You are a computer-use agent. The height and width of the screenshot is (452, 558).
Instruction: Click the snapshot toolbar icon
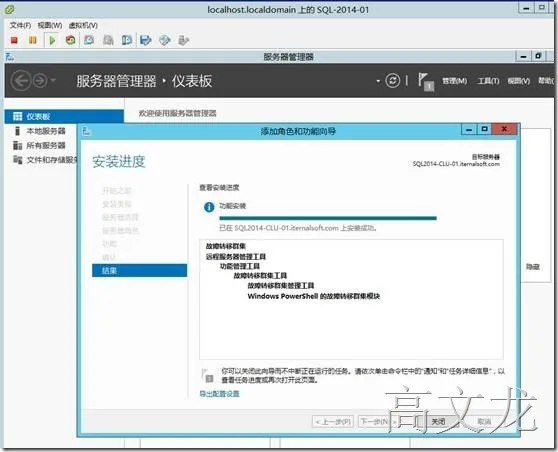point(89,40)
